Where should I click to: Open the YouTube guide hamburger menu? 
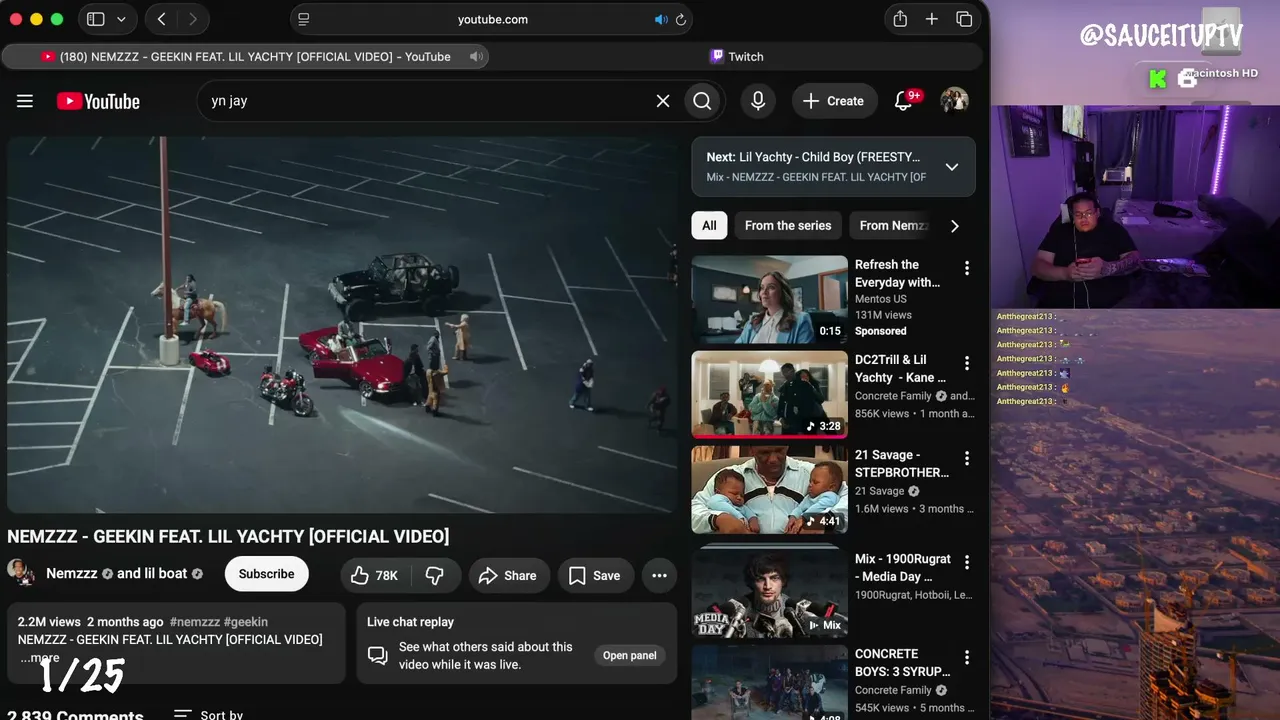click(25, 101)
